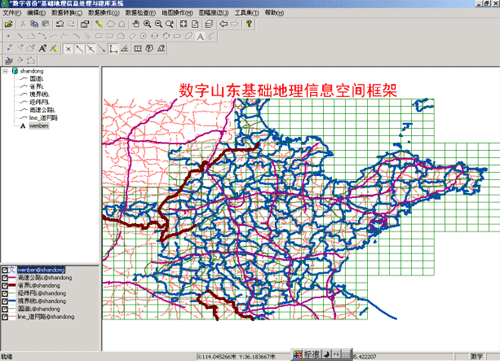Screen dimensions: 500x361
Task: Activate the zoom out magnifier
Action: coord(159,24)
